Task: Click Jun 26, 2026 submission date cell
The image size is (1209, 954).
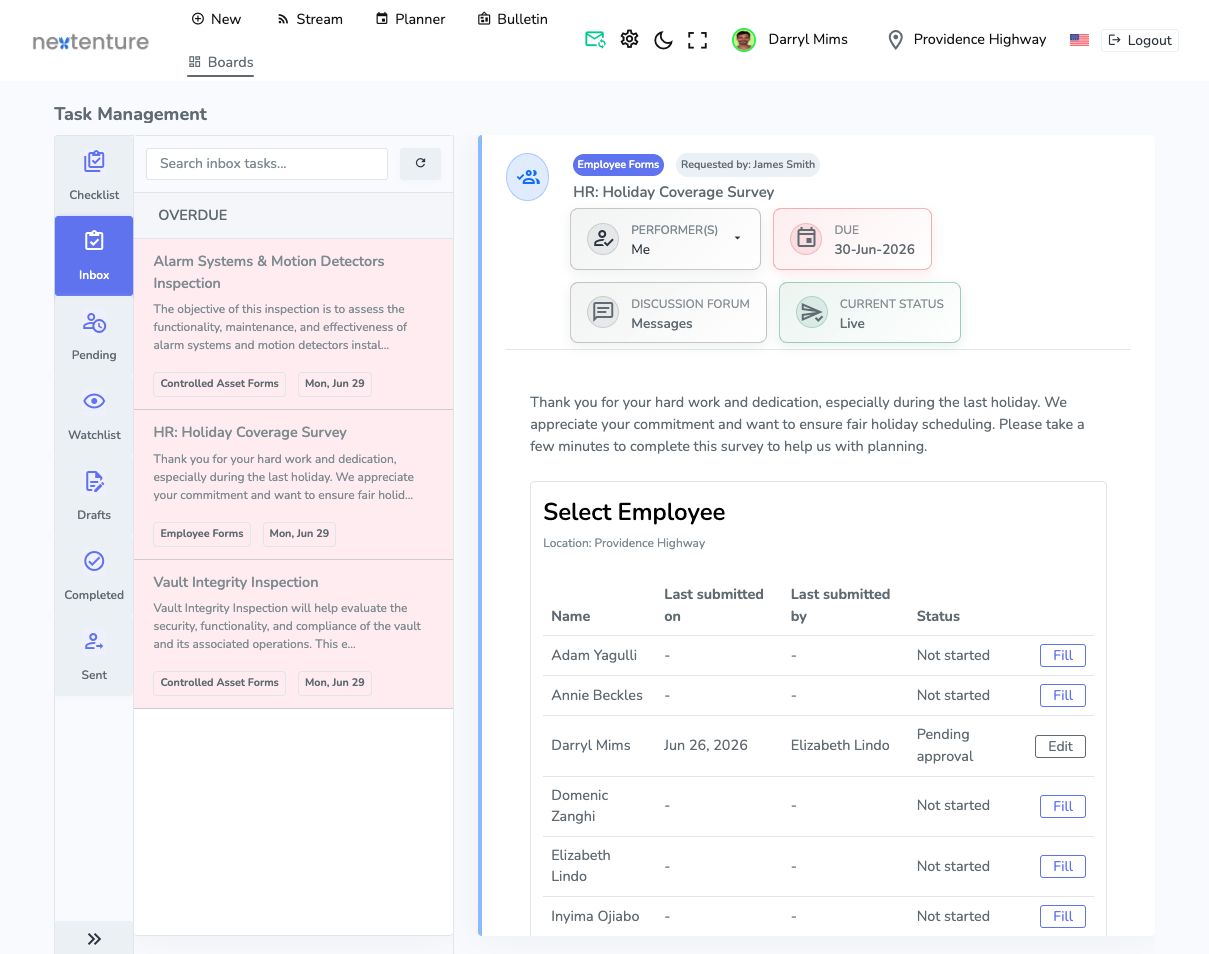Action: tap(706, 745)
